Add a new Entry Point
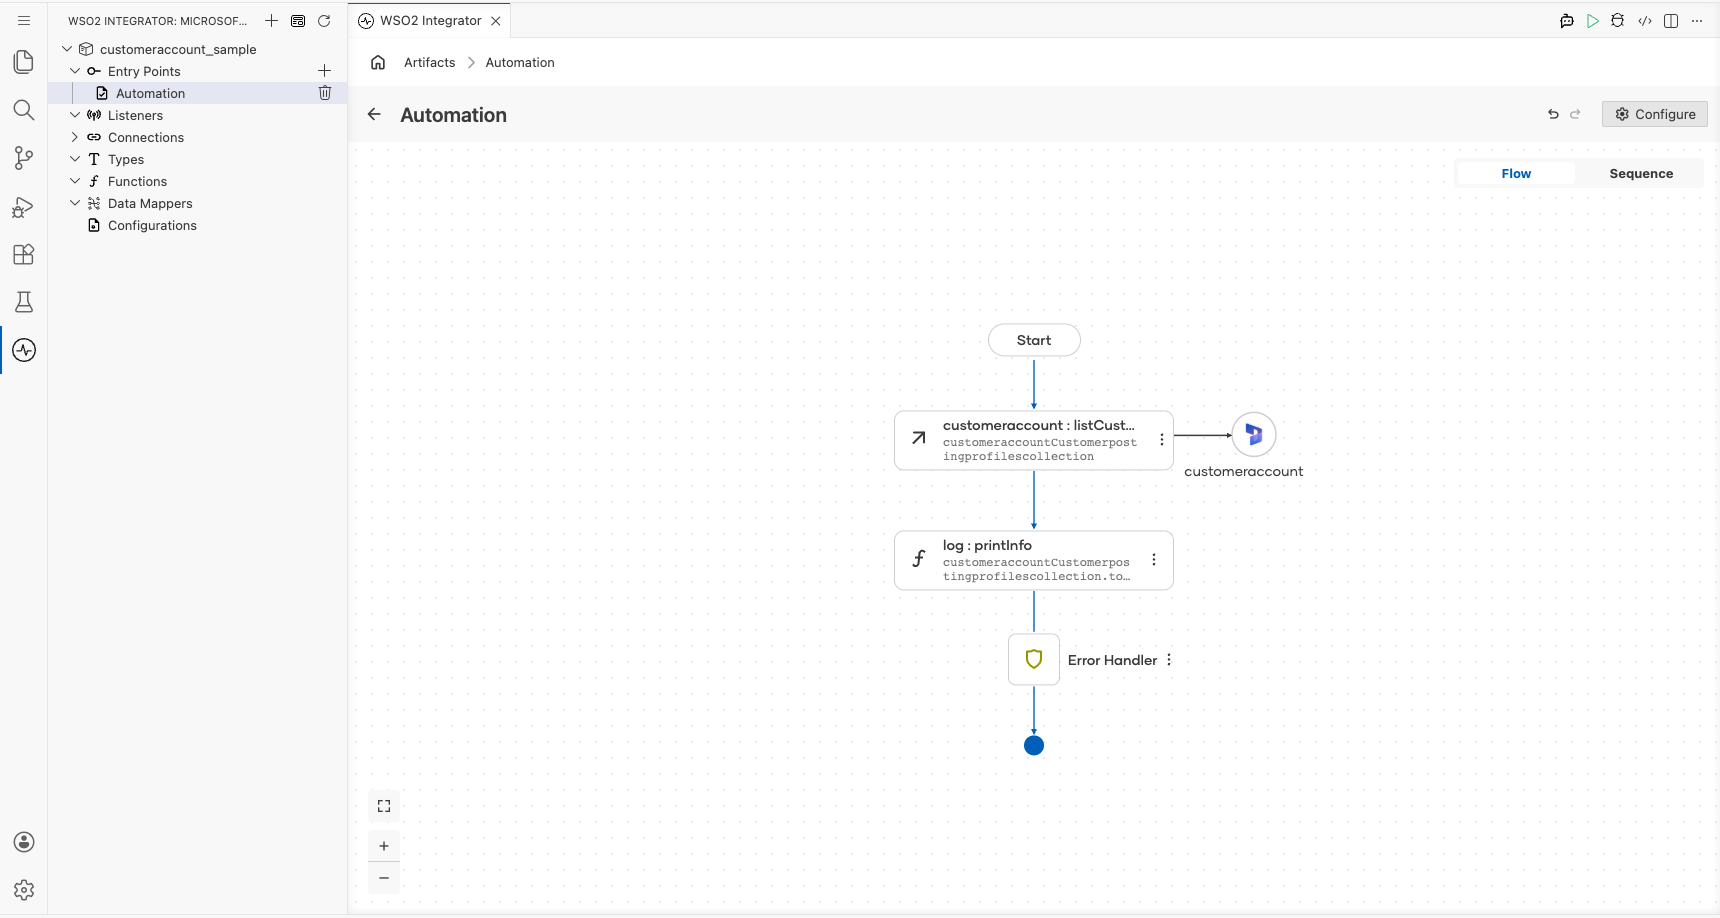 [324, 71]
